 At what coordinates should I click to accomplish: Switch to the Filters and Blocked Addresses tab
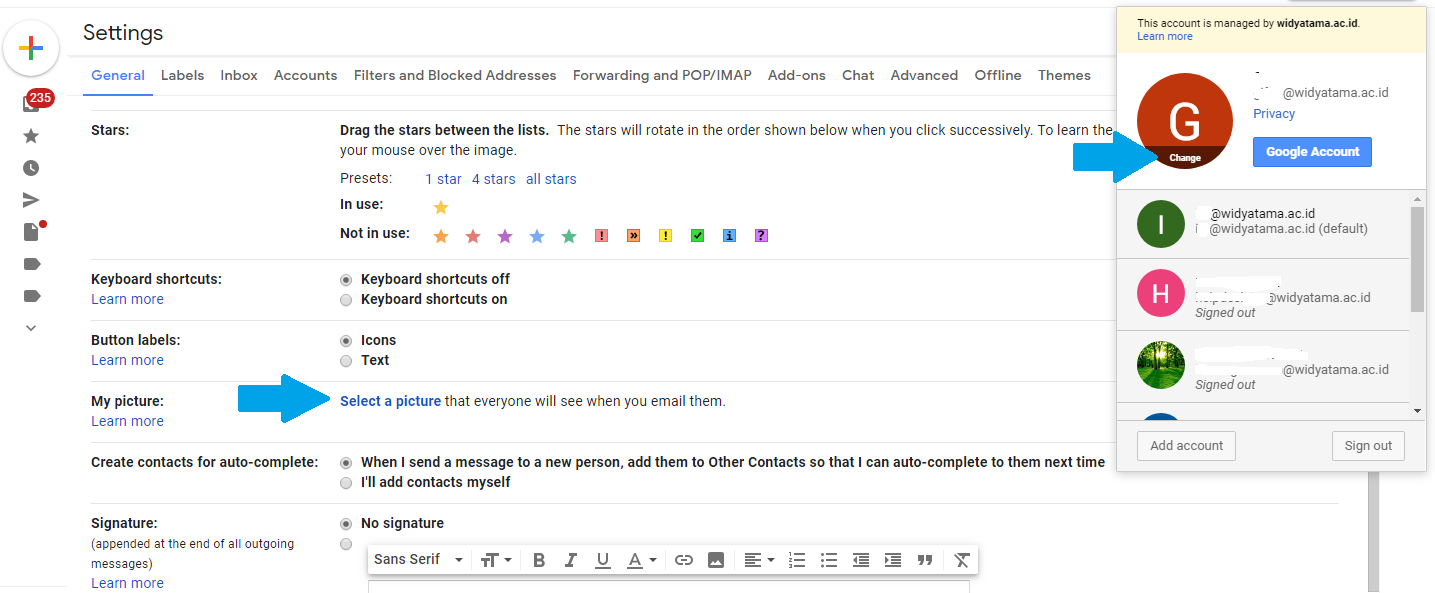pos(454,76)
